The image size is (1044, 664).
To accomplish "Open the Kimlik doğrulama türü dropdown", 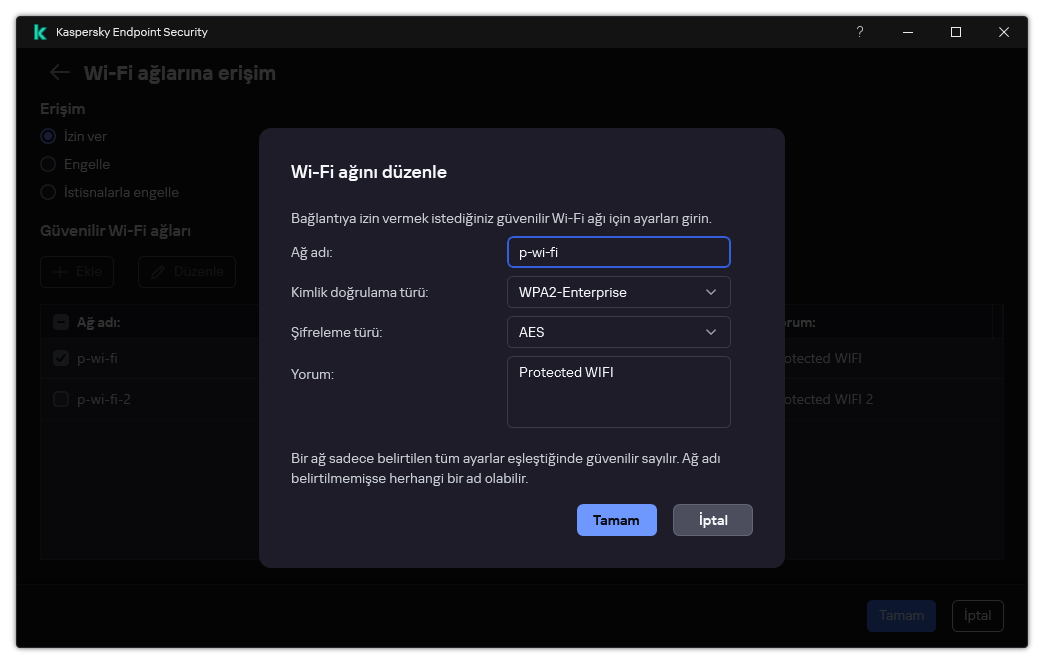I will pos(618,292).
